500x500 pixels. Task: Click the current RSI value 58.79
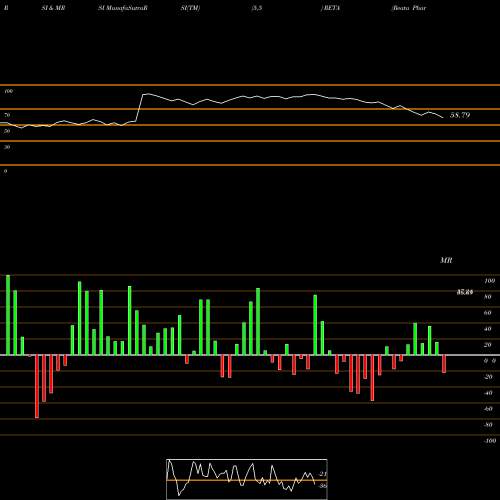[x=460, y=115]
